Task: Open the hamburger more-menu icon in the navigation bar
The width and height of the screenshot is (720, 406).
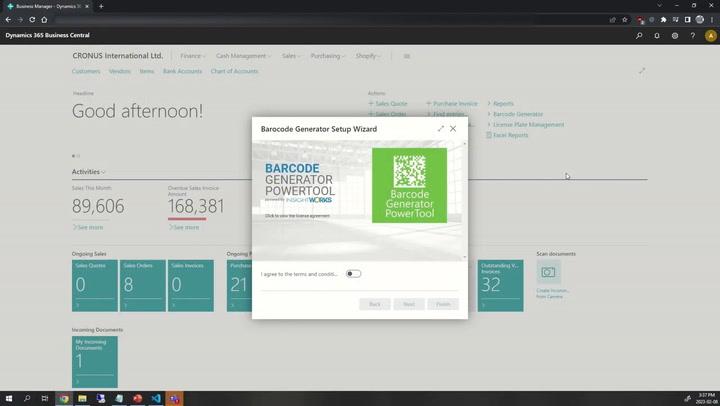Action: pos(406,56)
